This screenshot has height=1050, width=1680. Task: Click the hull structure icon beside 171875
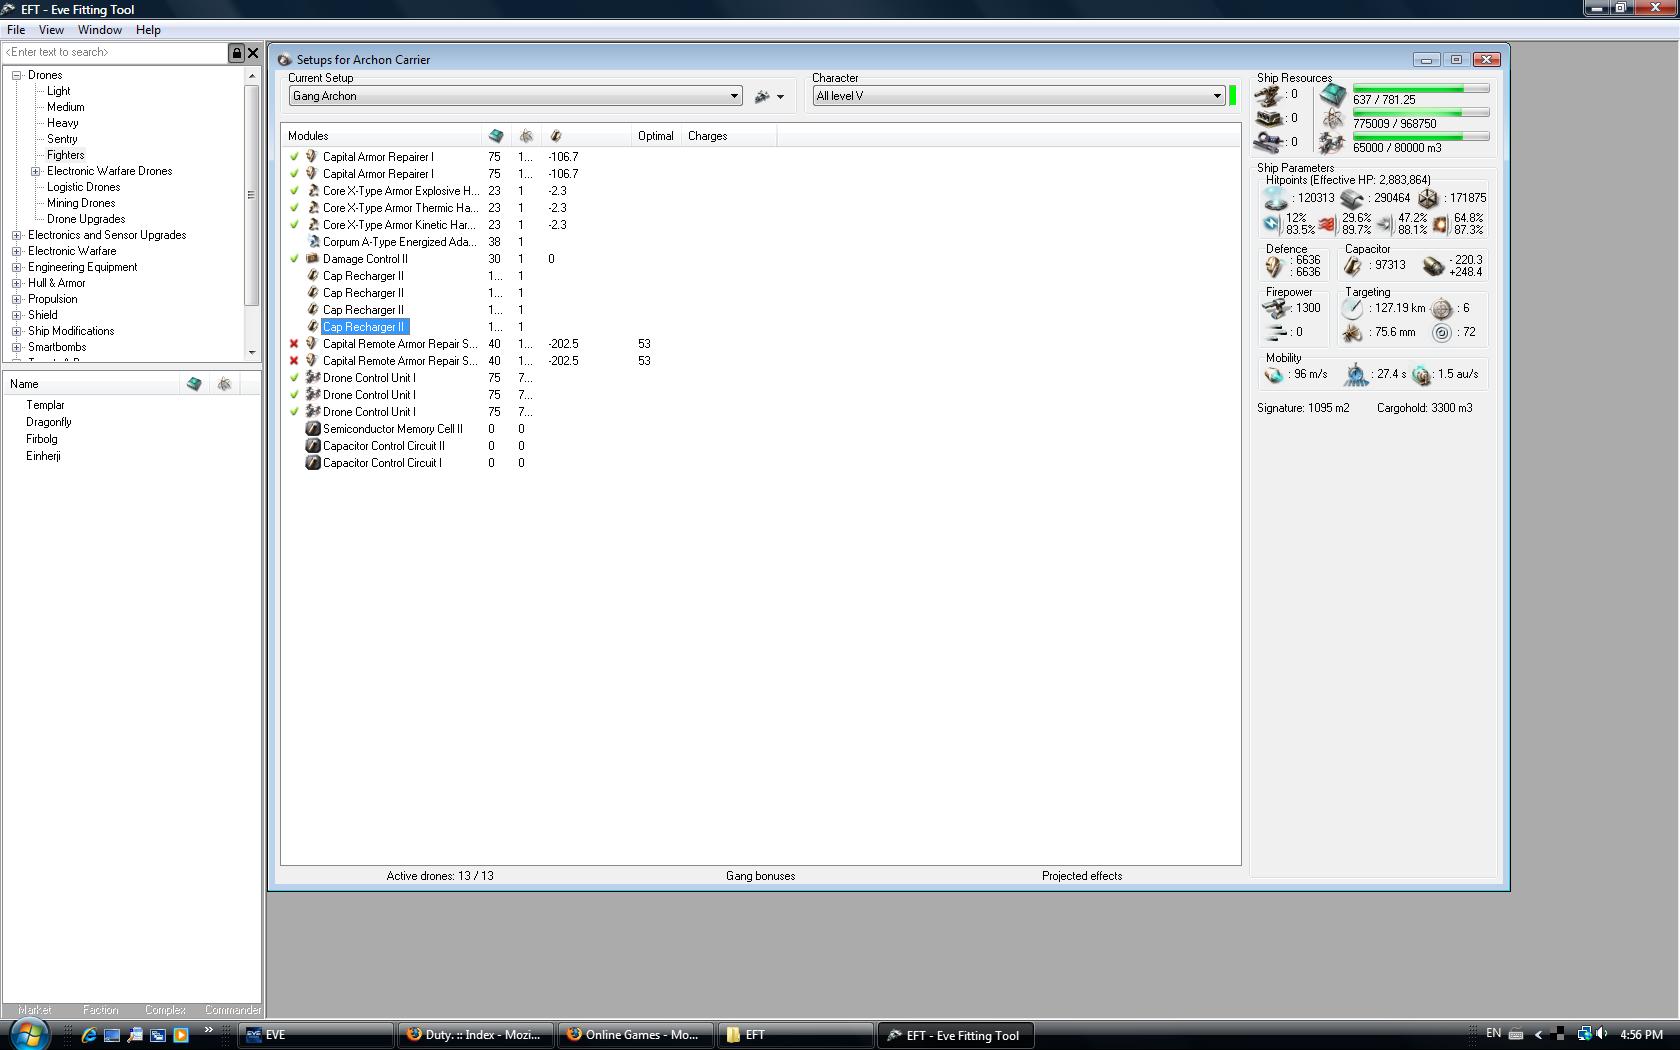(x=1428, y=198)
